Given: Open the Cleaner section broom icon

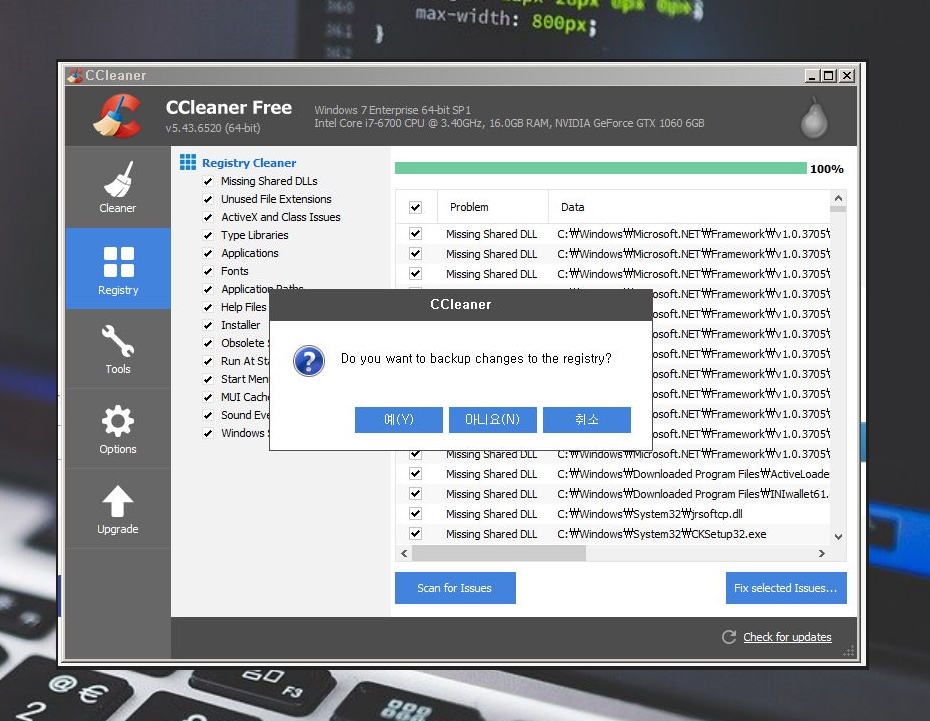Looking at the screenshot, I should tap(118, 178).
